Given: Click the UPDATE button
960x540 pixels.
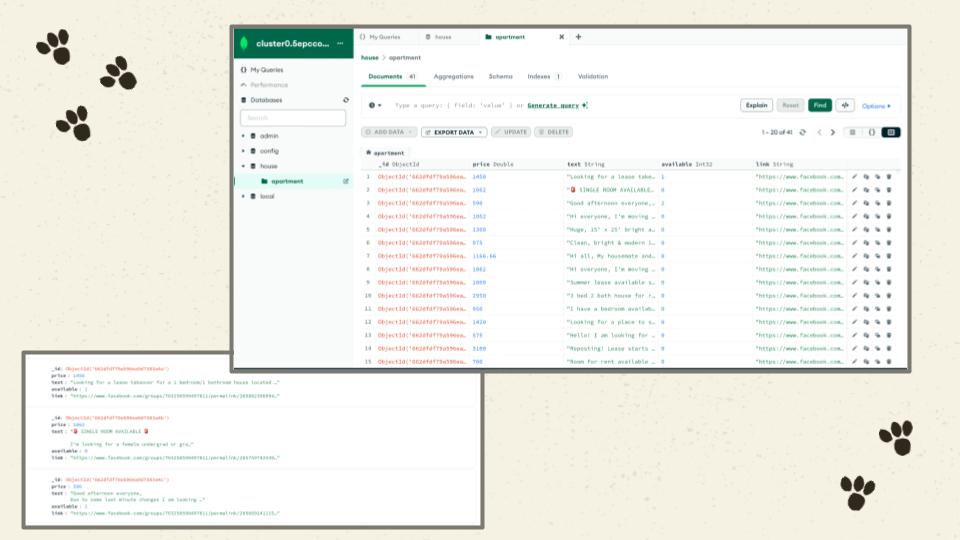Looking at the screenshot, I should pyautogui.click(x=511, y=132).
